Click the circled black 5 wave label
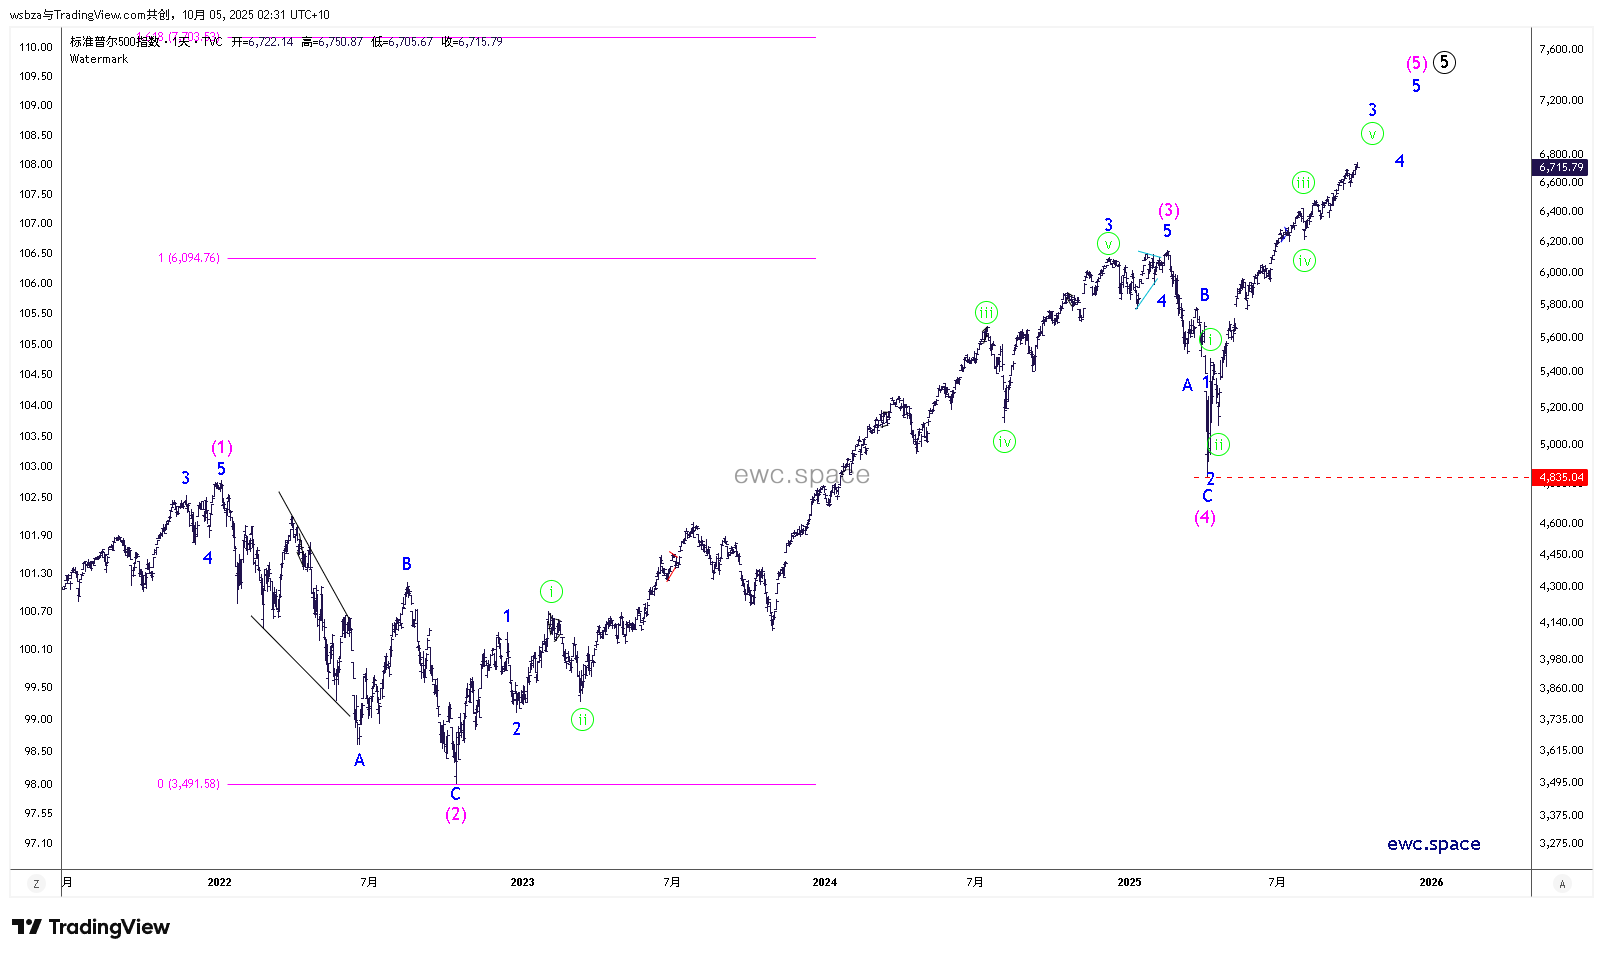Image resolution: width=1603 pixels, height=957 pixels. pyautogui.click(x=1444, y=62)
